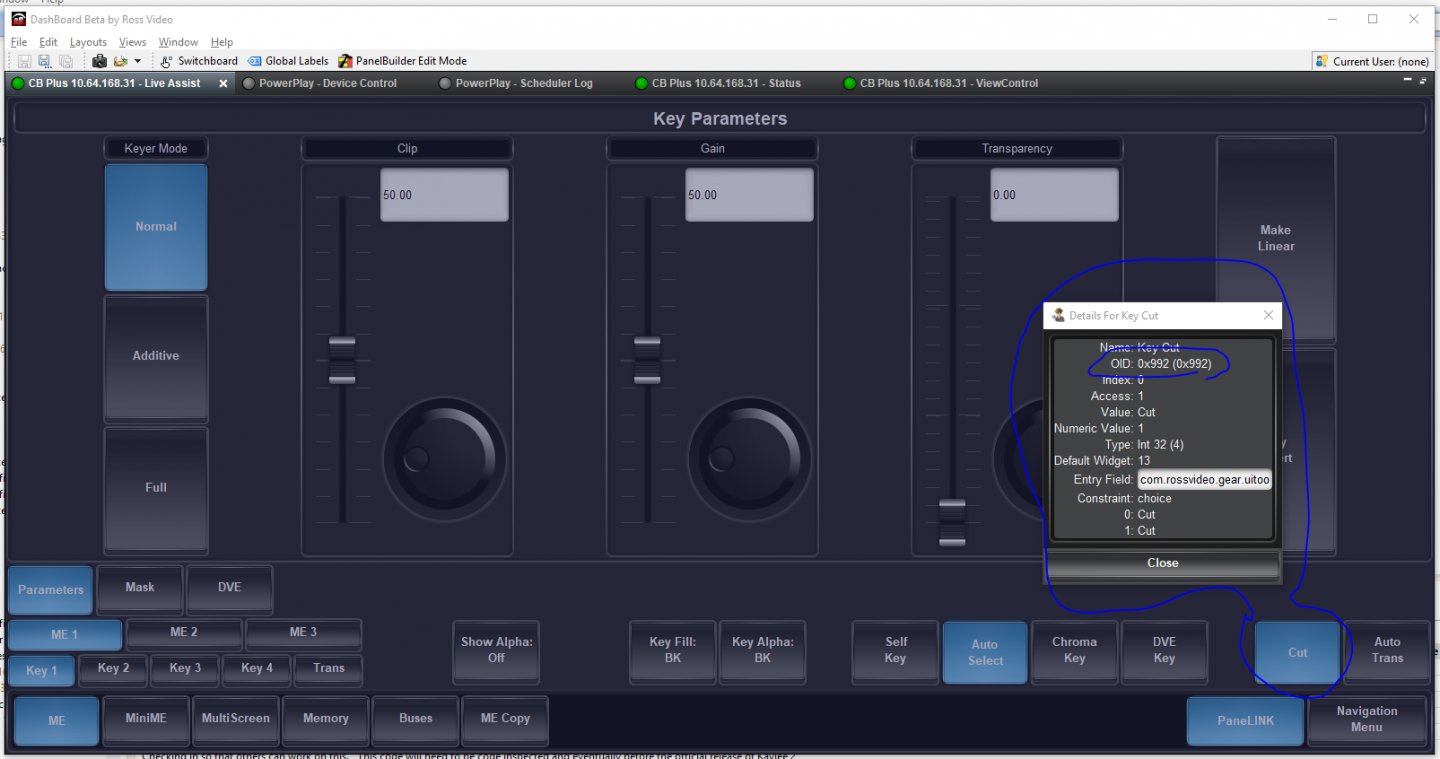Click the greyed-out Save icon in toolbar
Image resolution: width=1440 pixels, height=759 pixels.
click(24, 61)
